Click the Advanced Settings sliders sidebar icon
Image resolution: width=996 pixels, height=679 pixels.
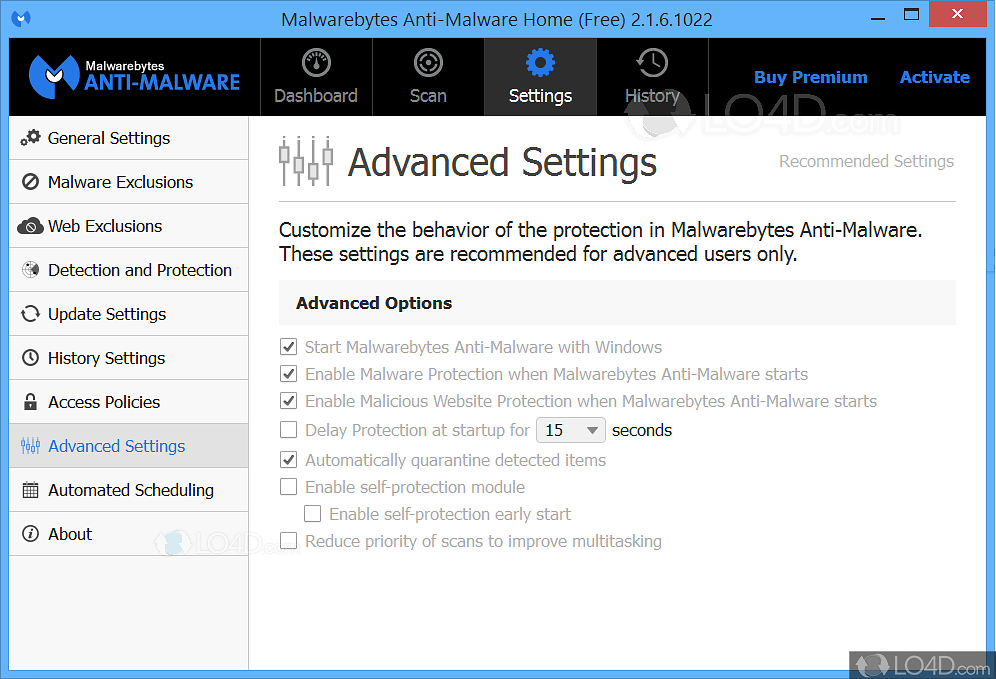point(30,446)
